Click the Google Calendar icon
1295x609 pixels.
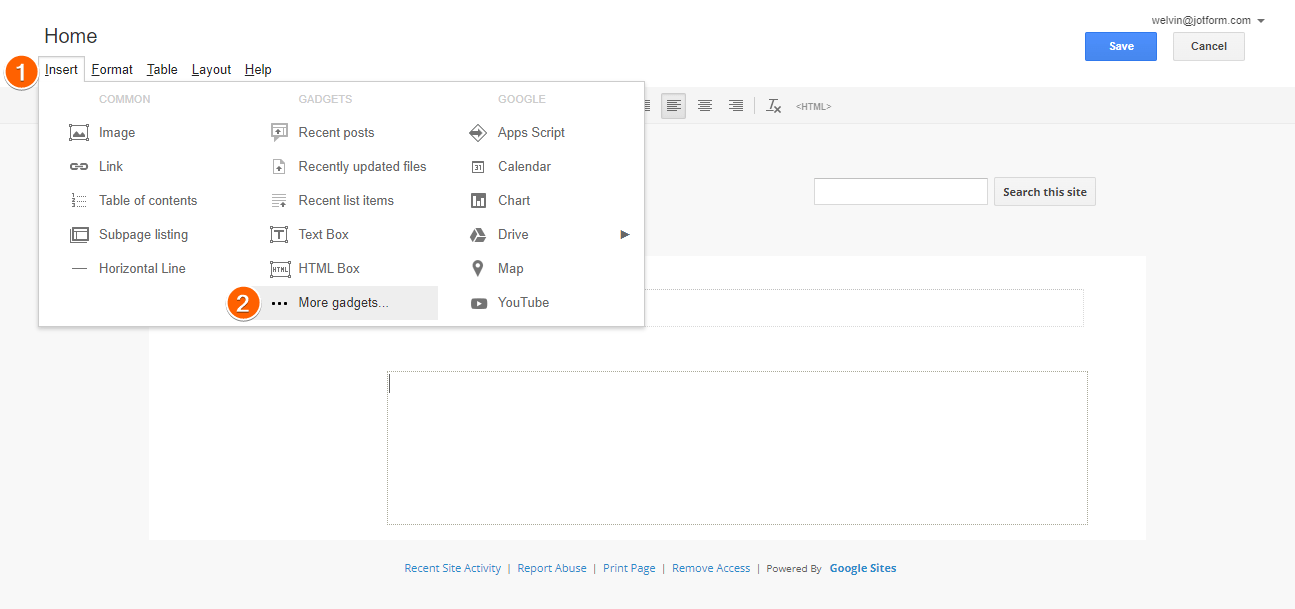(478, 166)
